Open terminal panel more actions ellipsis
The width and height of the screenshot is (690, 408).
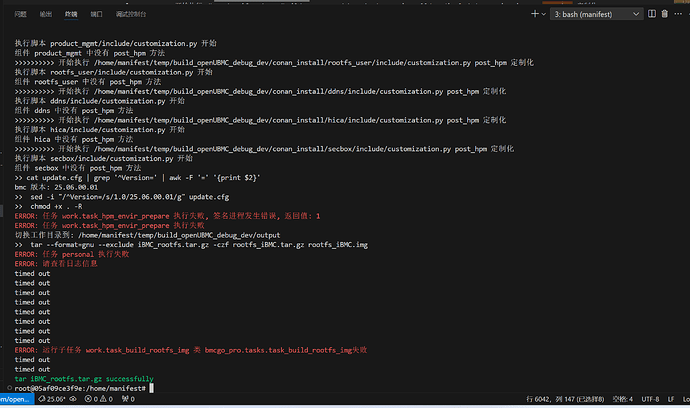coord(678,14)
